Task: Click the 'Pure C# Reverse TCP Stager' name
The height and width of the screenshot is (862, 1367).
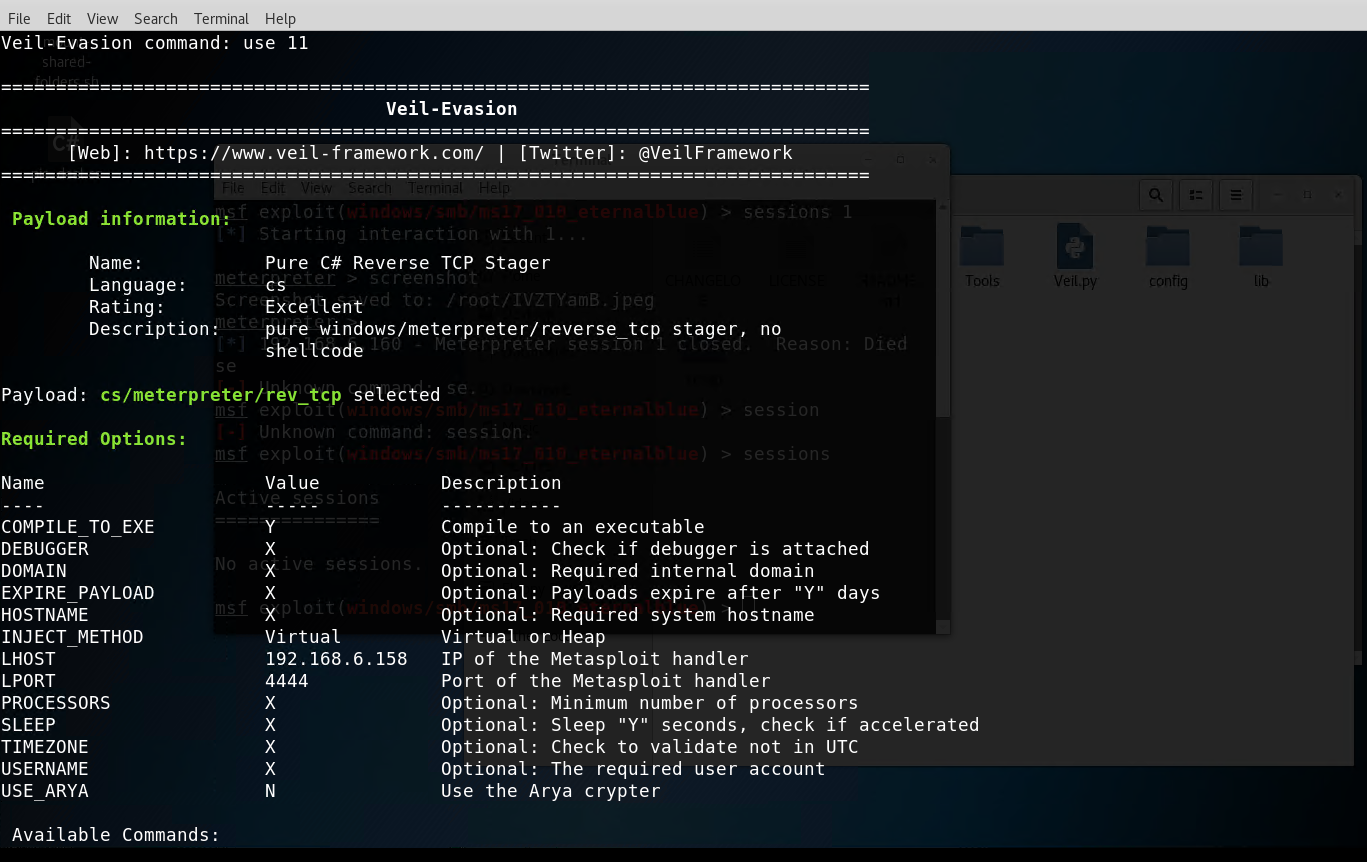Action: coord(408,263)
